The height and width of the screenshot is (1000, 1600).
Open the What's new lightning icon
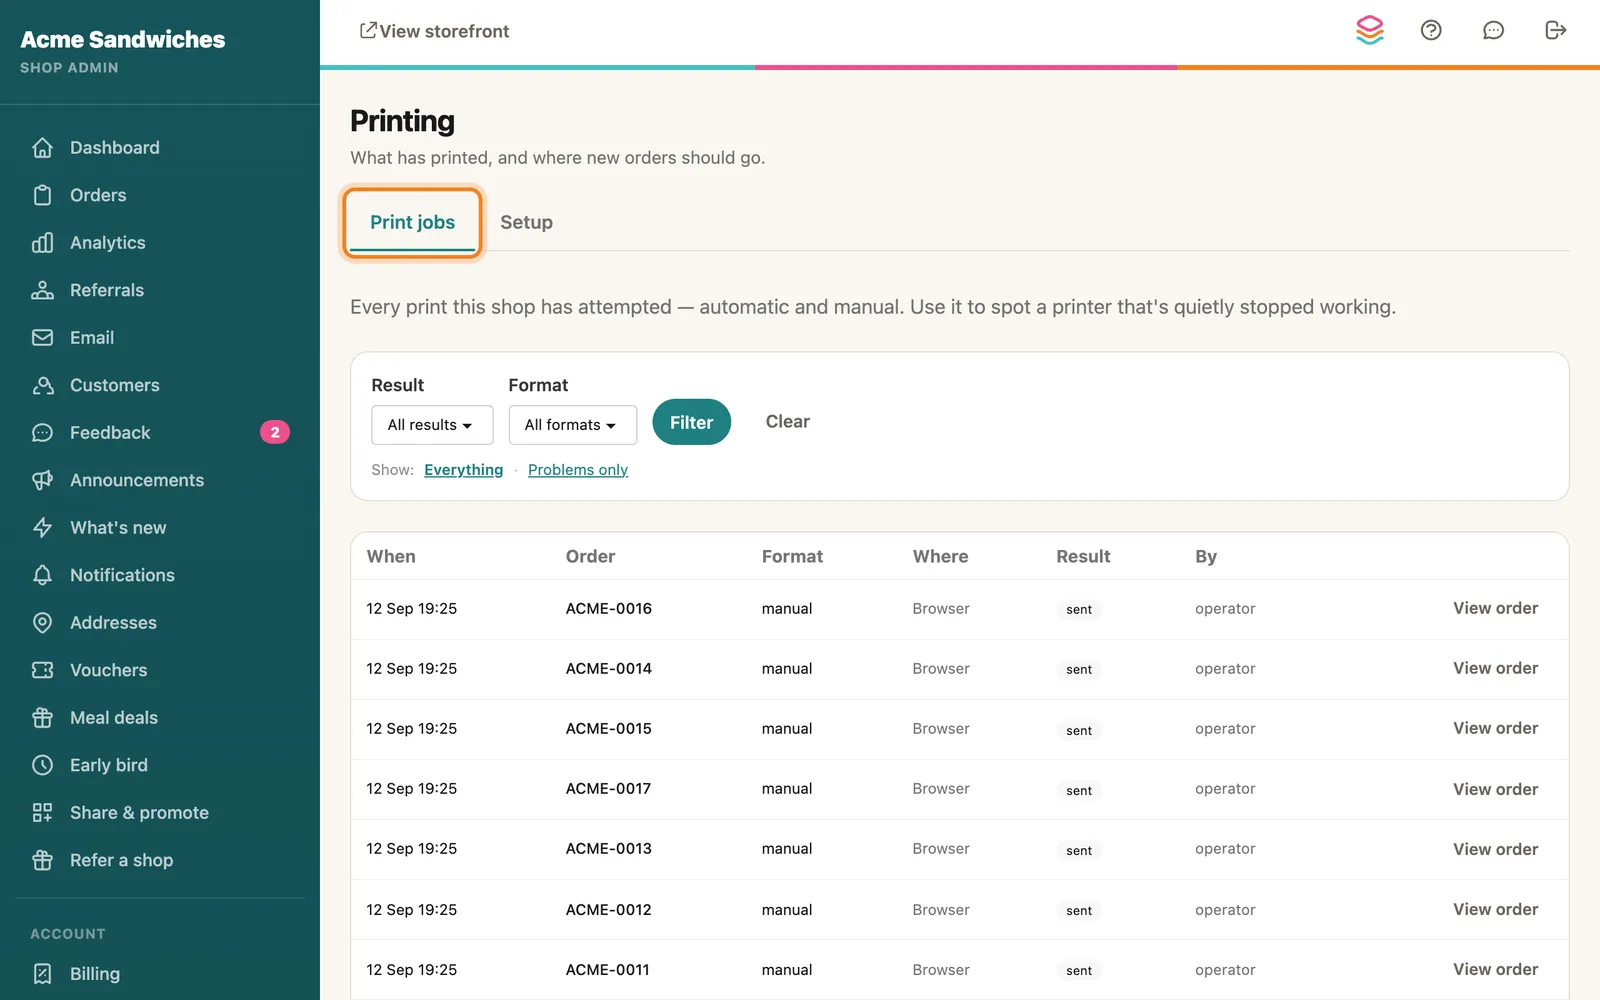tap(42, 528)
